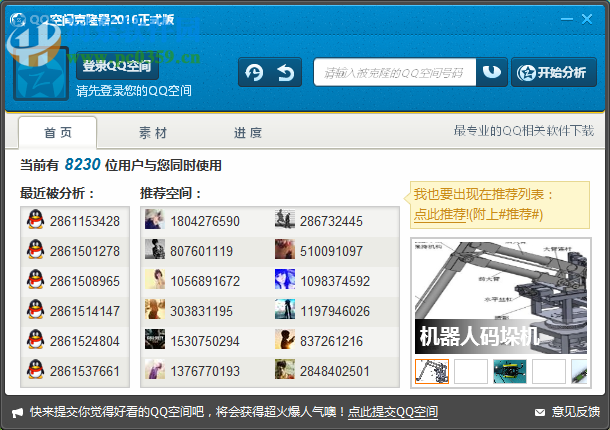Click avatar next to 1098374592

click(x=285, y=279)
